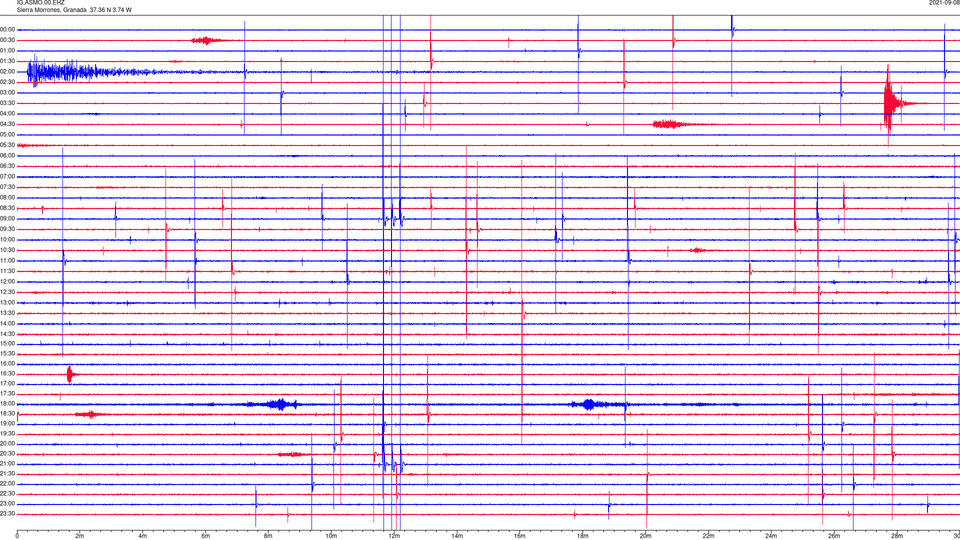960x540 pixels.
Task: Select the 14:00 trace time label
Action: click(8, 324)
